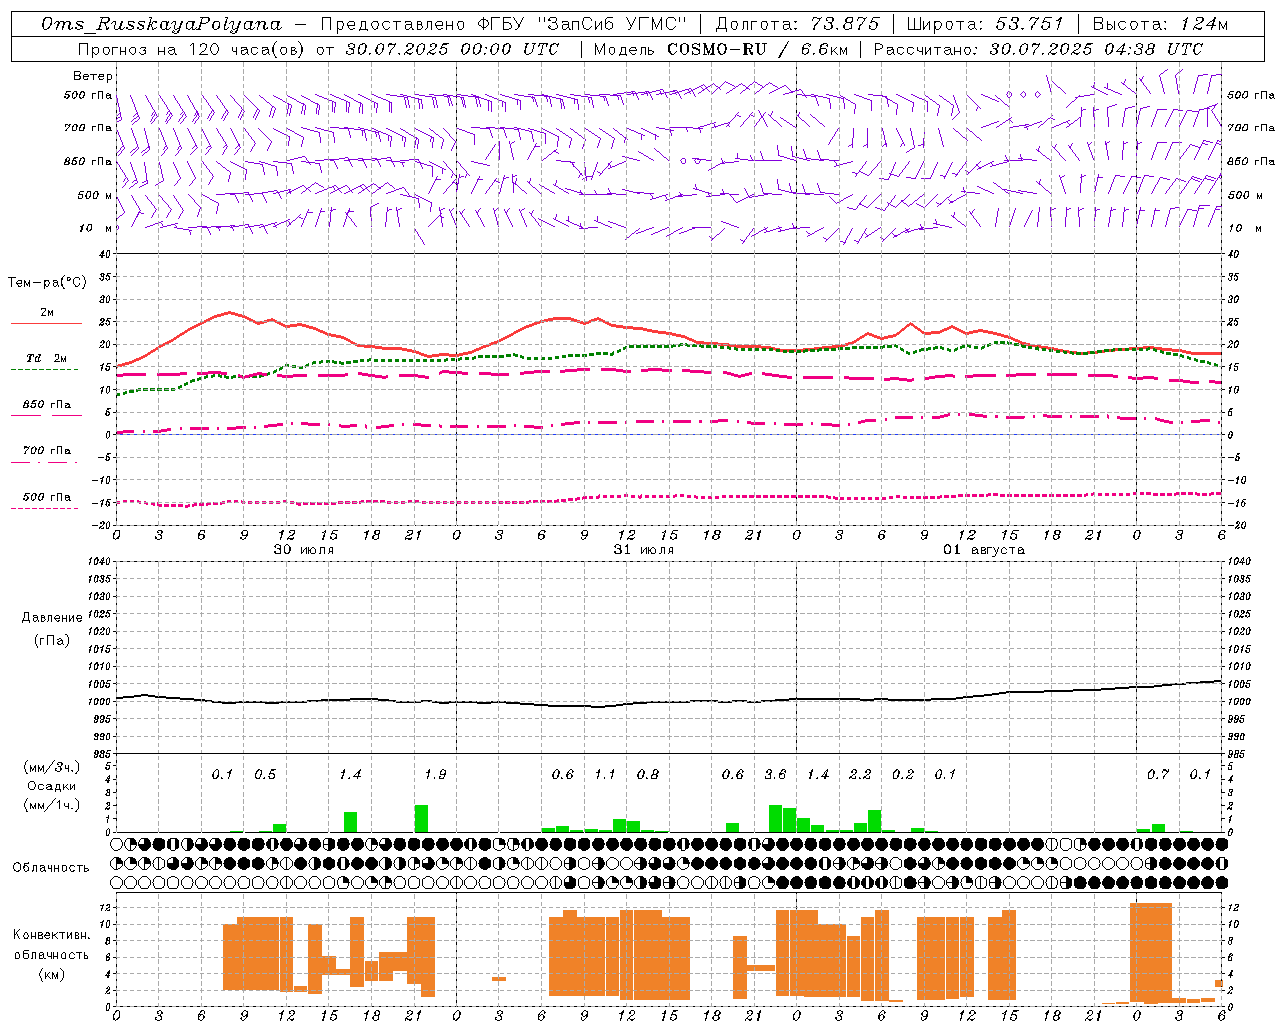Click the 3-hour precipitation value 0.8

coord(648,774)
